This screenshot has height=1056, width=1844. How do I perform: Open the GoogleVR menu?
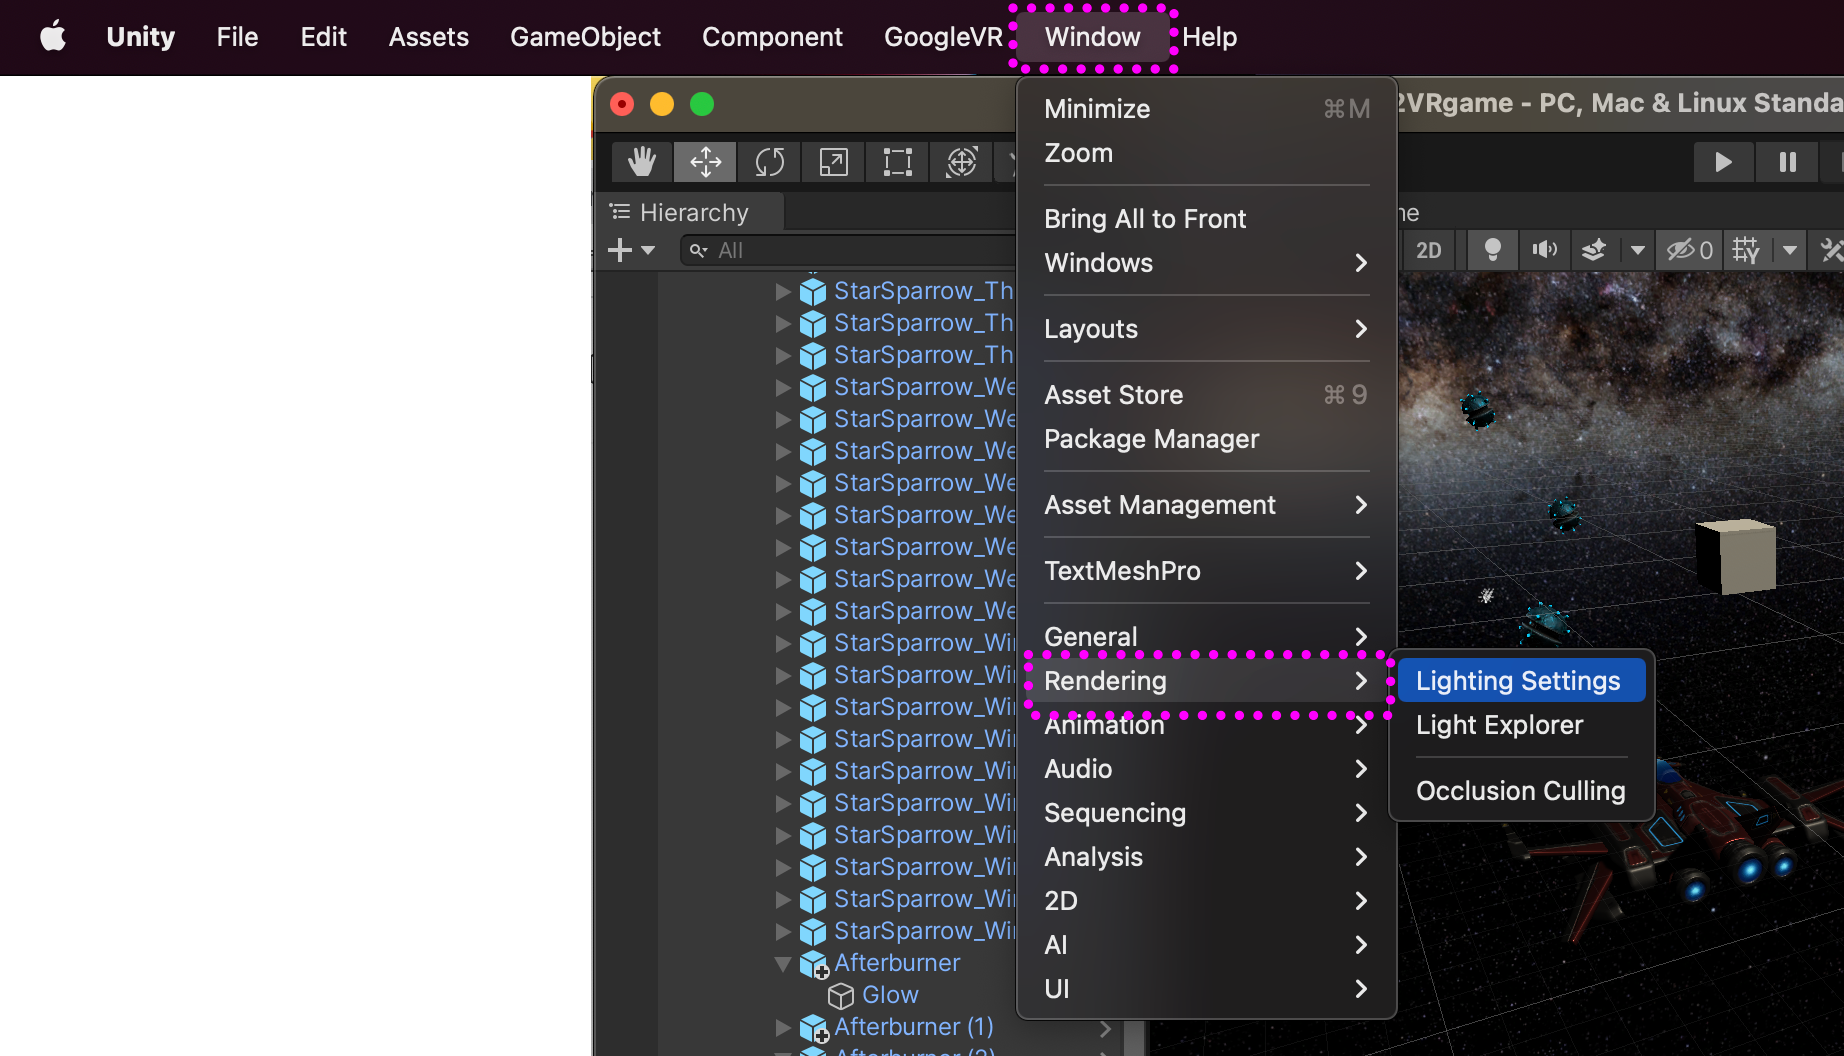944,37
